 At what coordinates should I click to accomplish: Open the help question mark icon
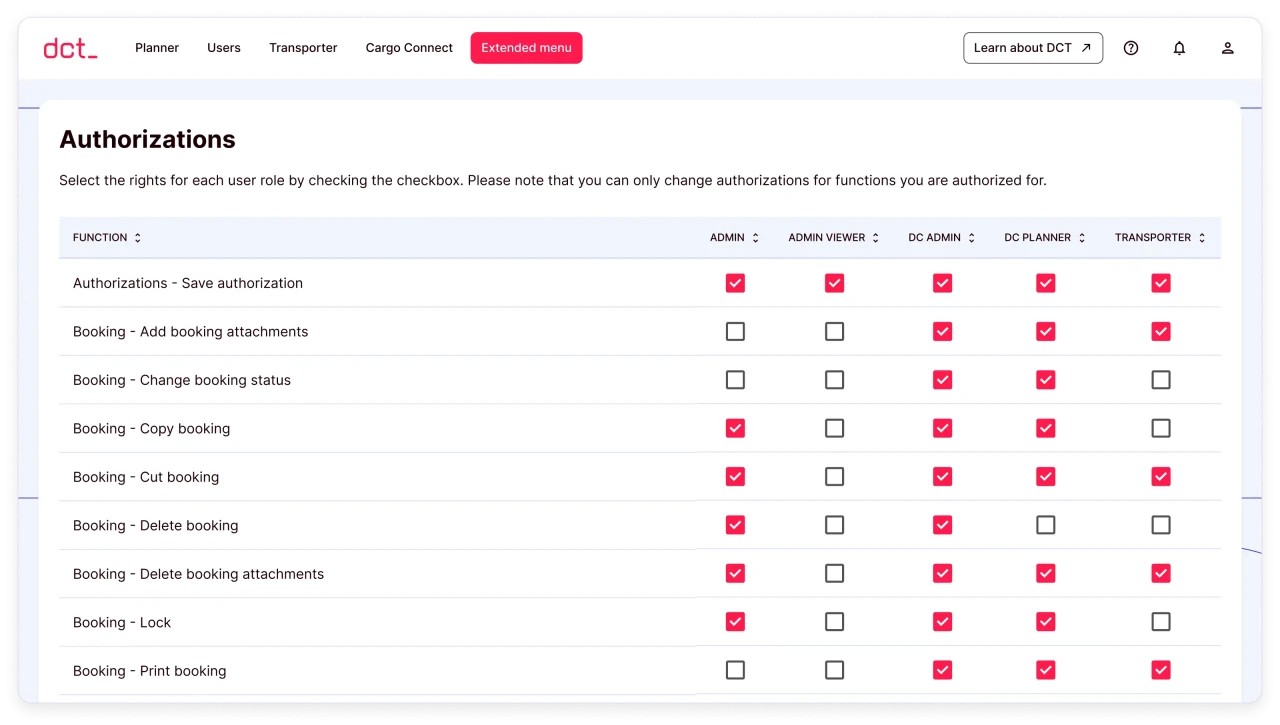[x=1131, y=48]
